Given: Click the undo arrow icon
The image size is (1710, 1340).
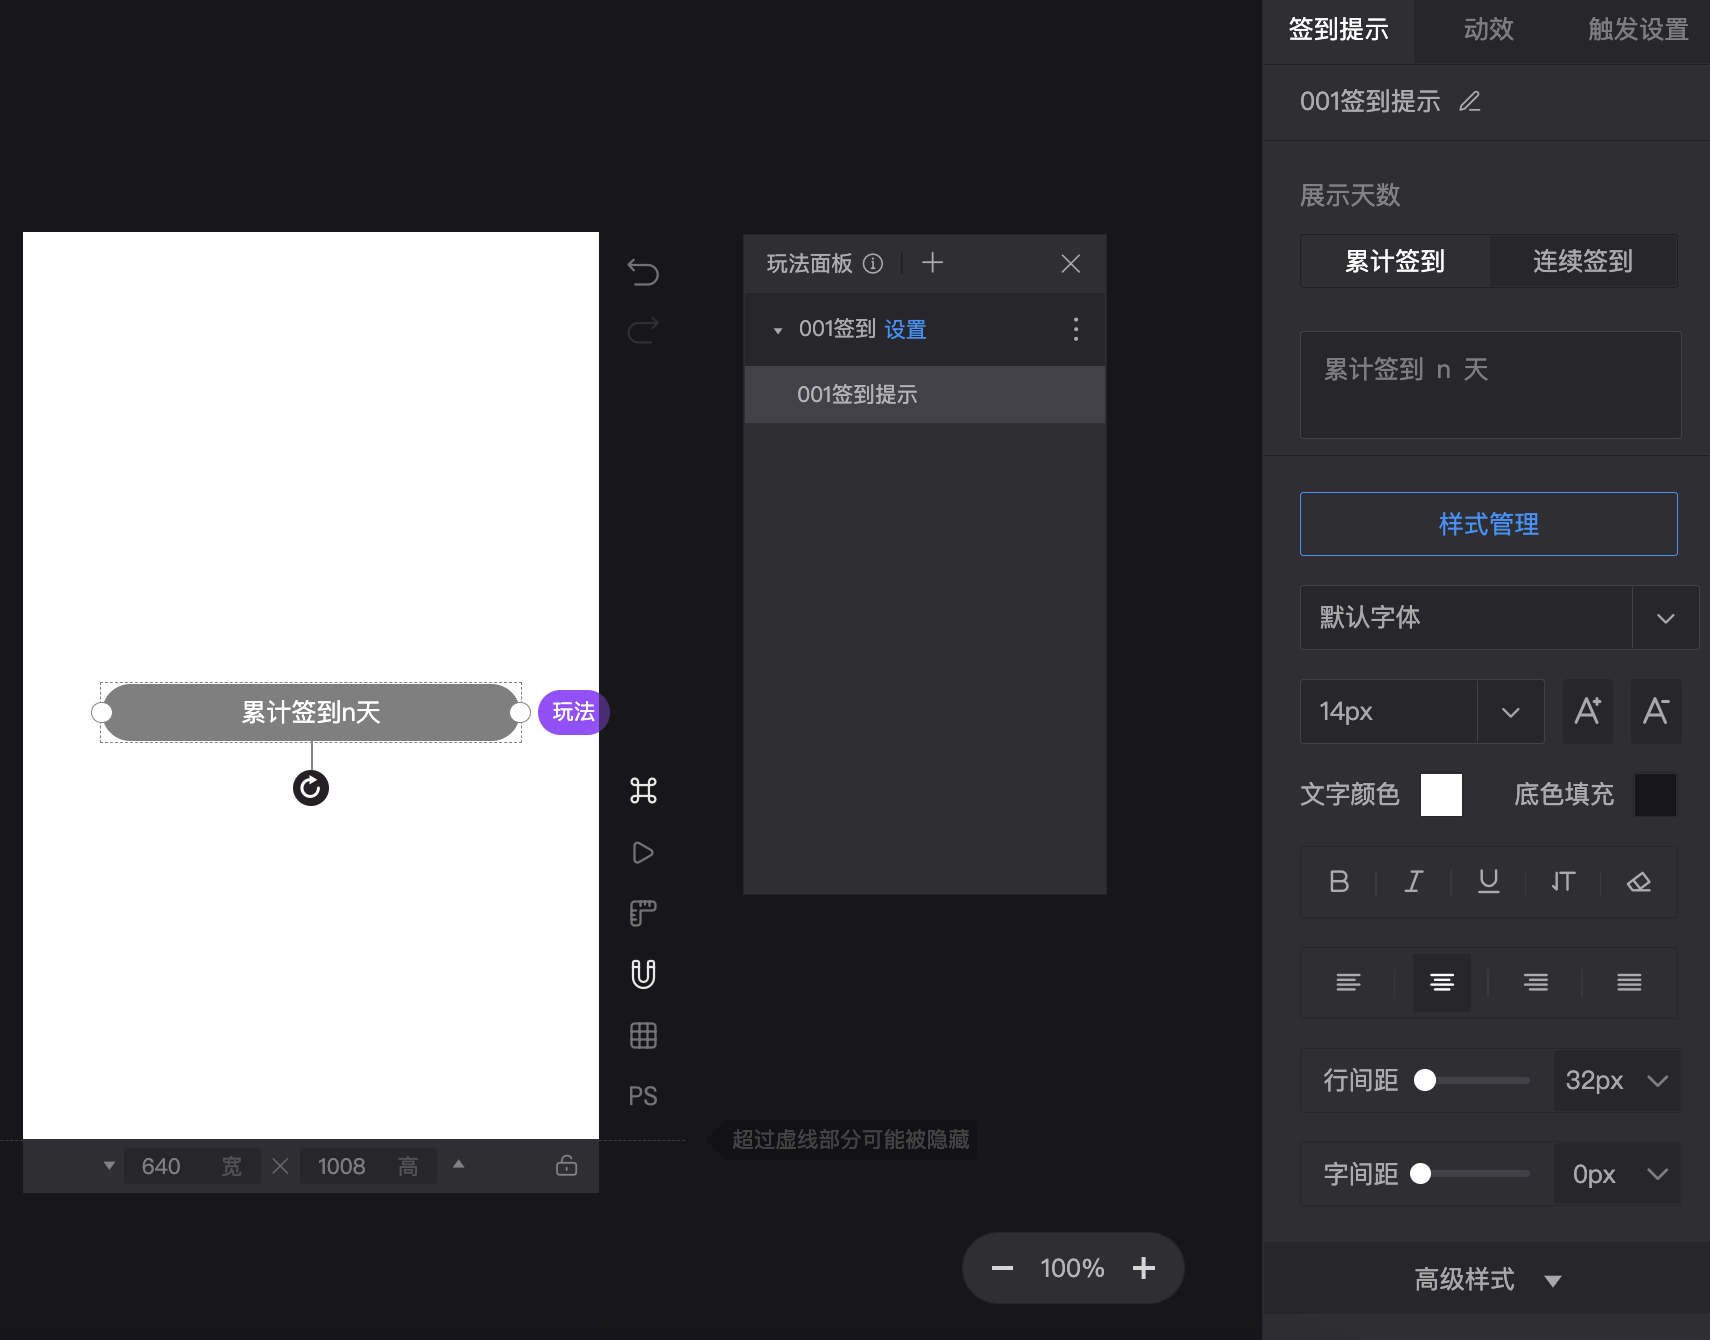Looking at the screenshot, I should pyautogui.click(x=643, y=271).
